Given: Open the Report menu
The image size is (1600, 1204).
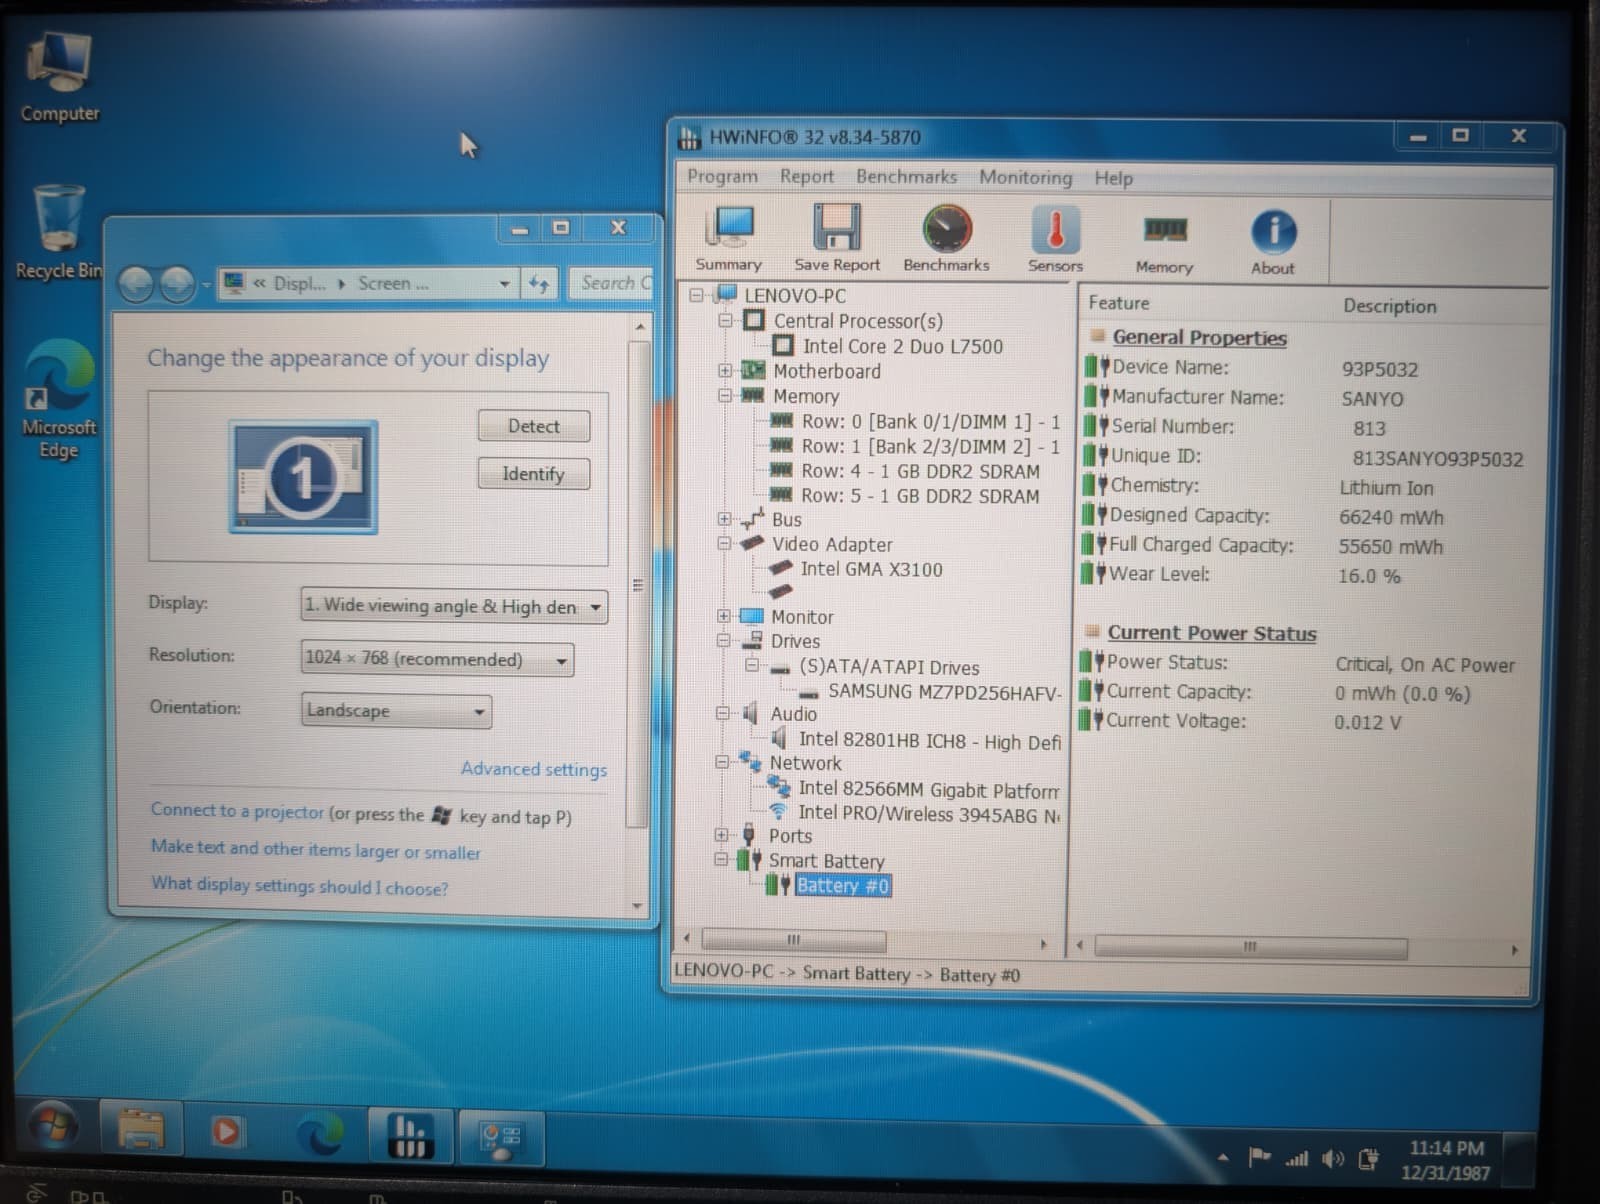Looking at the screenshot, I should (806, 177).
